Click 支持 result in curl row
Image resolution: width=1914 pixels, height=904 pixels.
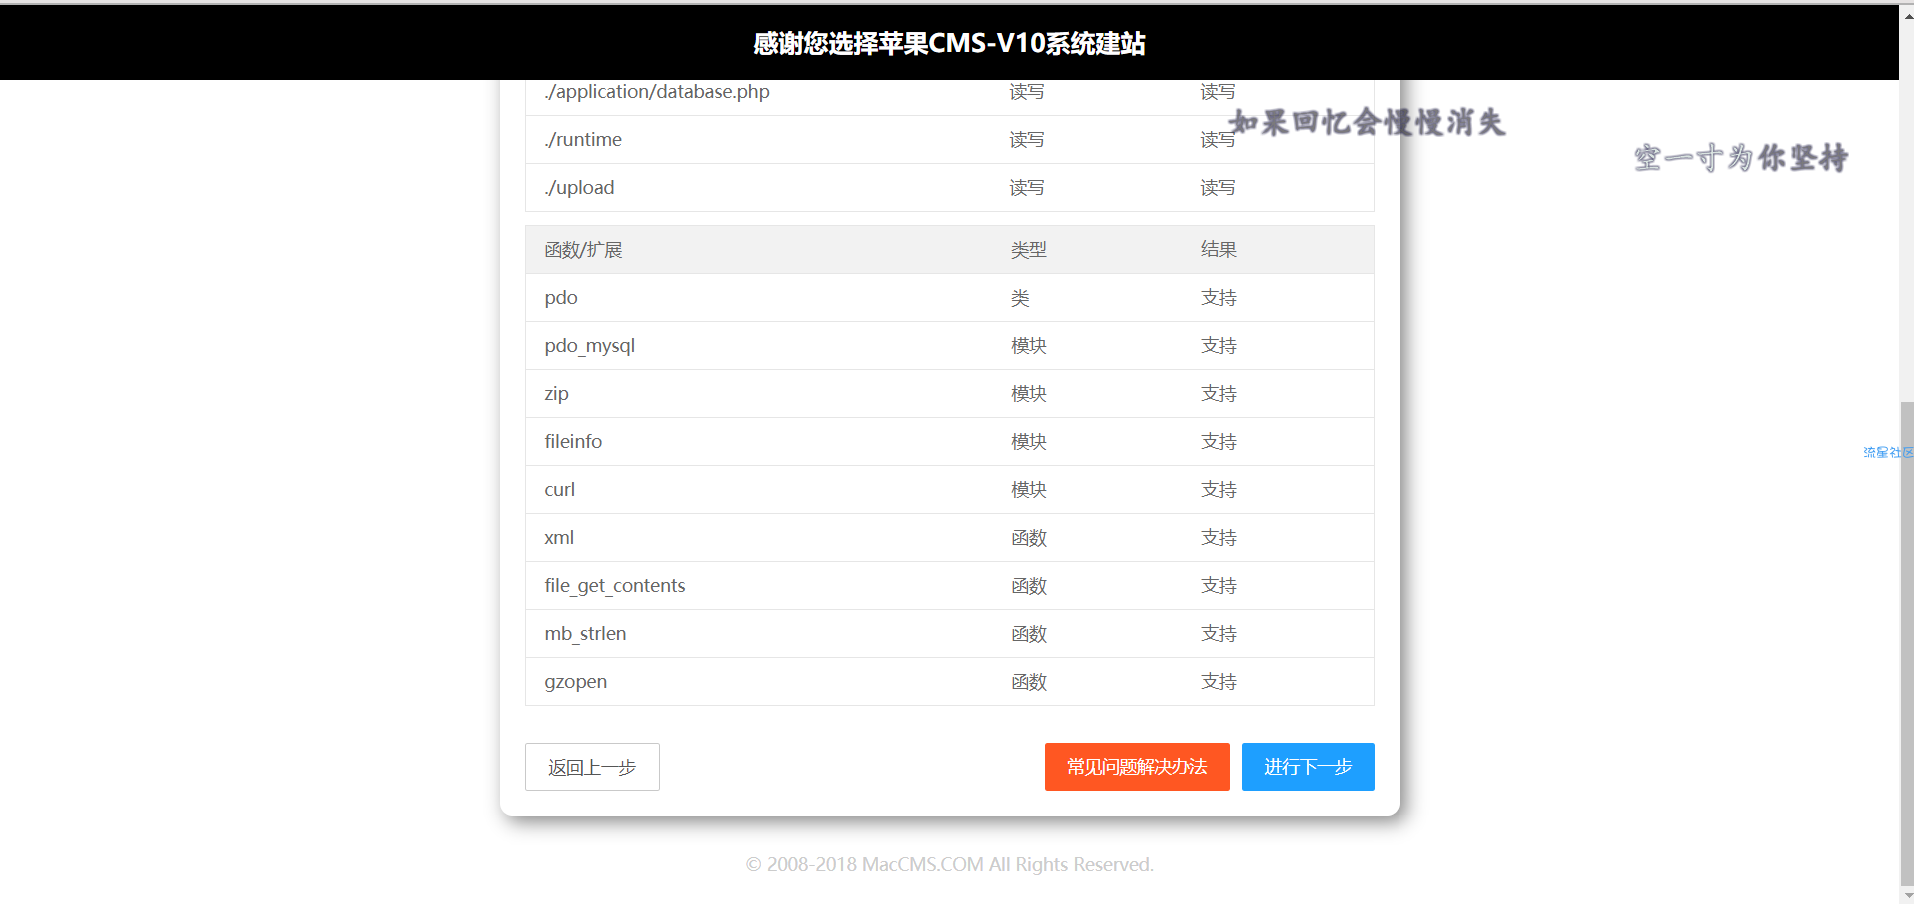coord(1218,489)
